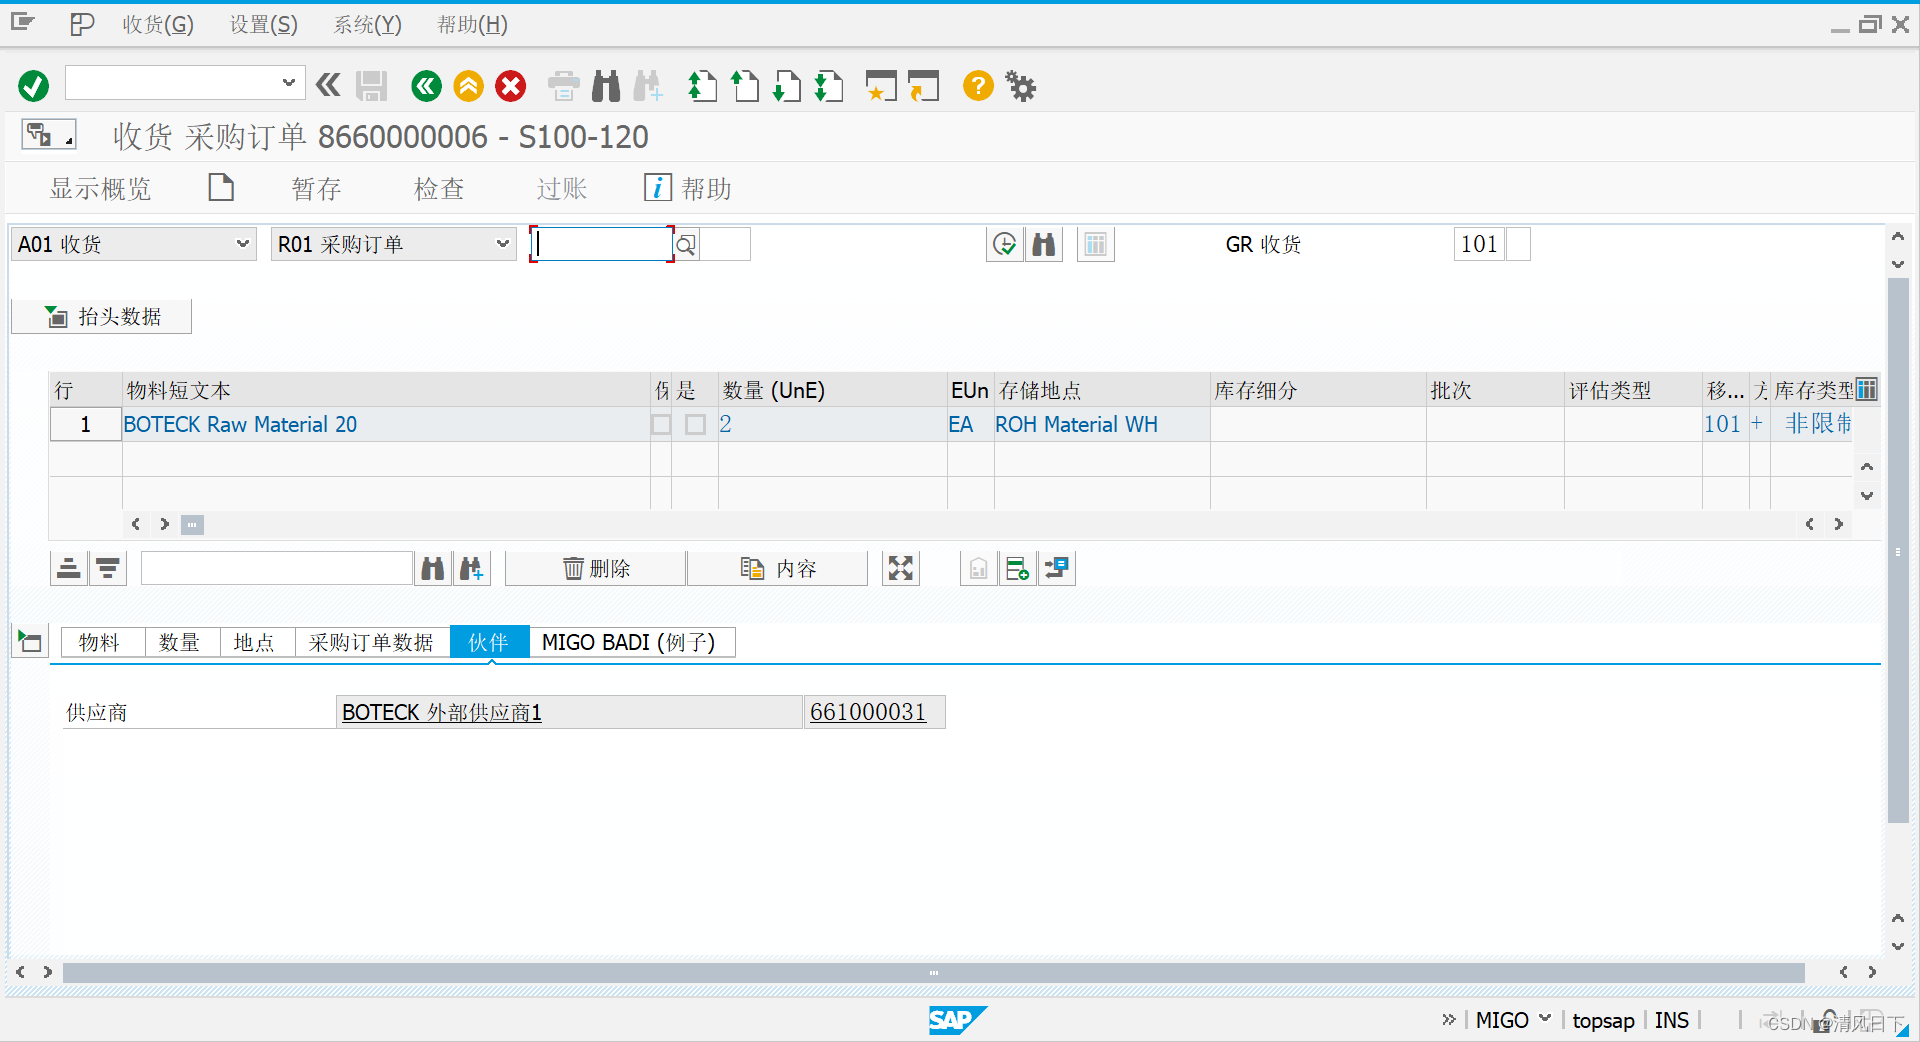Expand the command field dropdown arrow
Image resolution: width=1920 pixels, height=1042 pixels.
(x=288, y=83)
